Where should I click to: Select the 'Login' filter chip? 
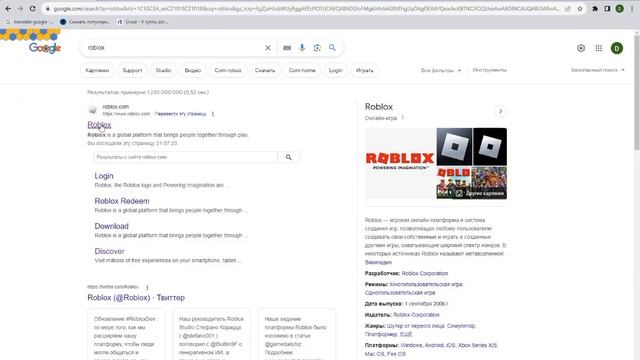(336, 70)
